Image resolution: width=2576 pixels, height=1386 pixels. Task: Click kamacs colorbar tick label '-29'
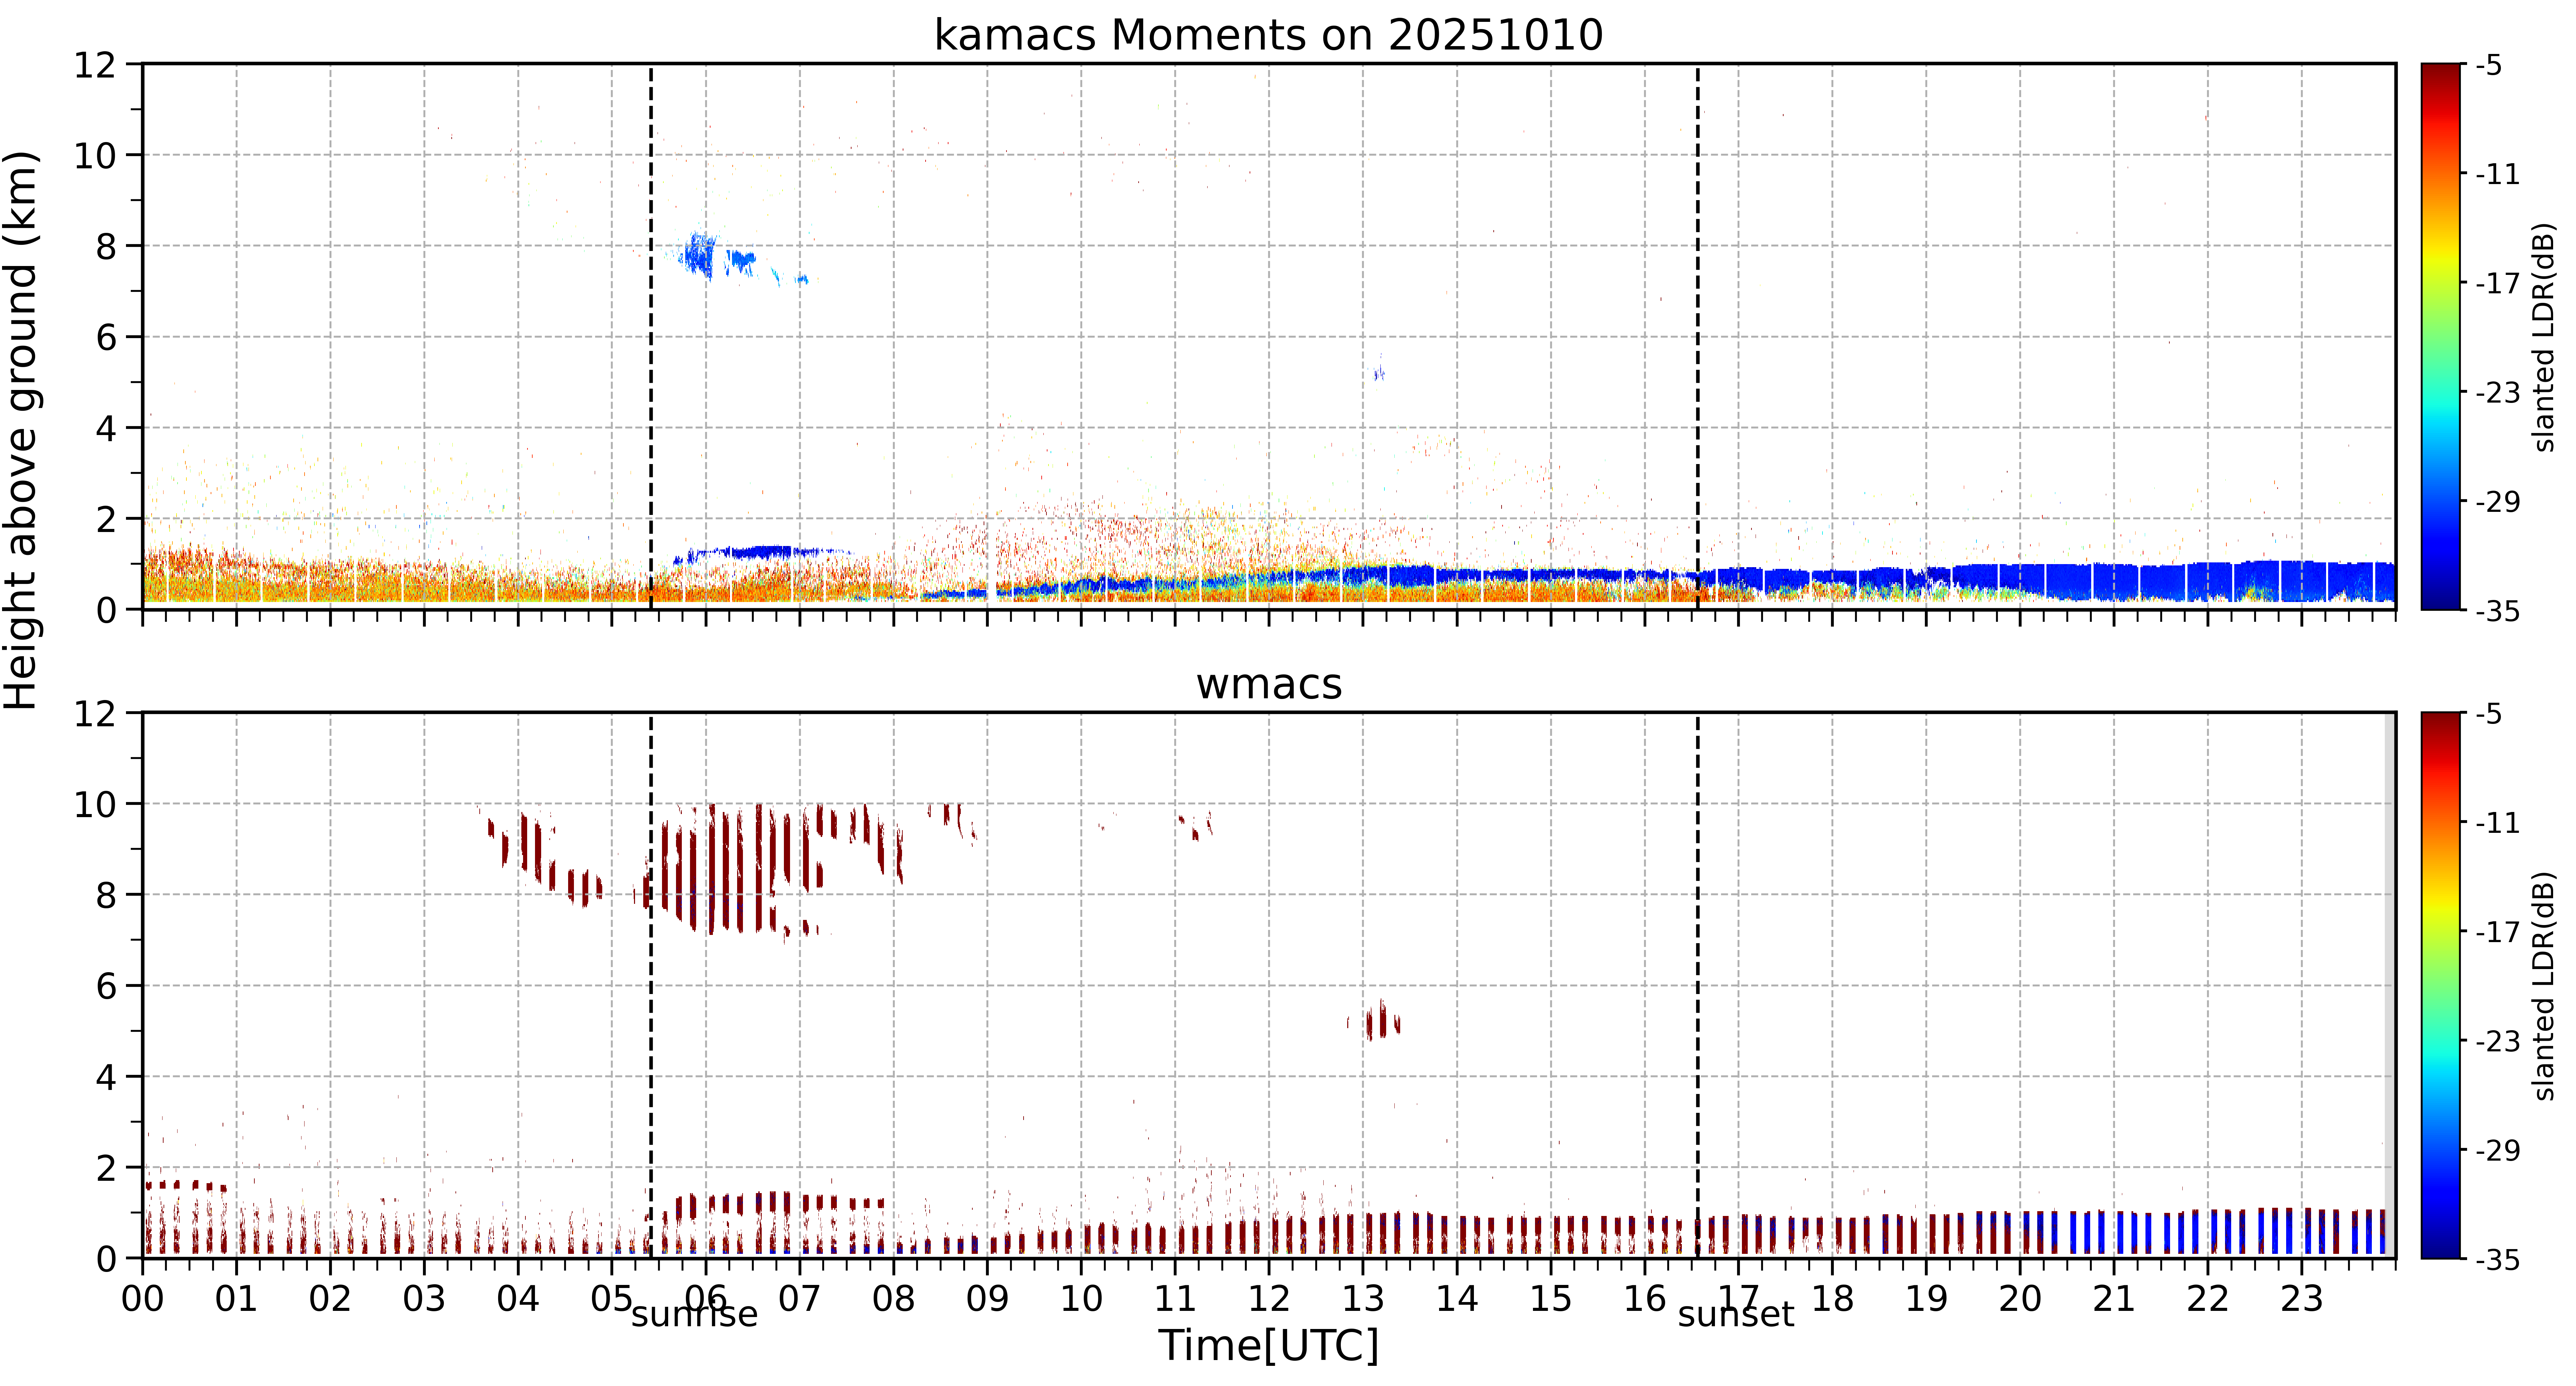[2497, 502]
